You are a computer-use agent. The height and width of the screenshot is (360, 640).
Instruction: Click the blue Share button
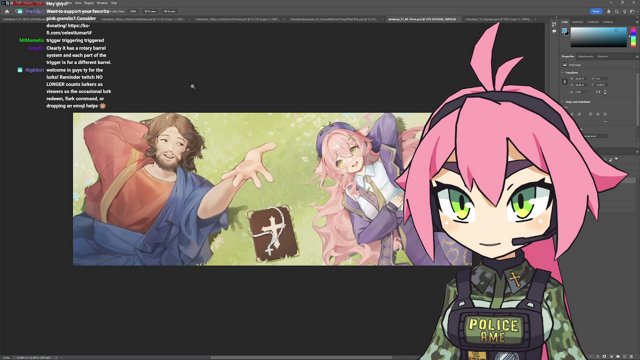596,11
